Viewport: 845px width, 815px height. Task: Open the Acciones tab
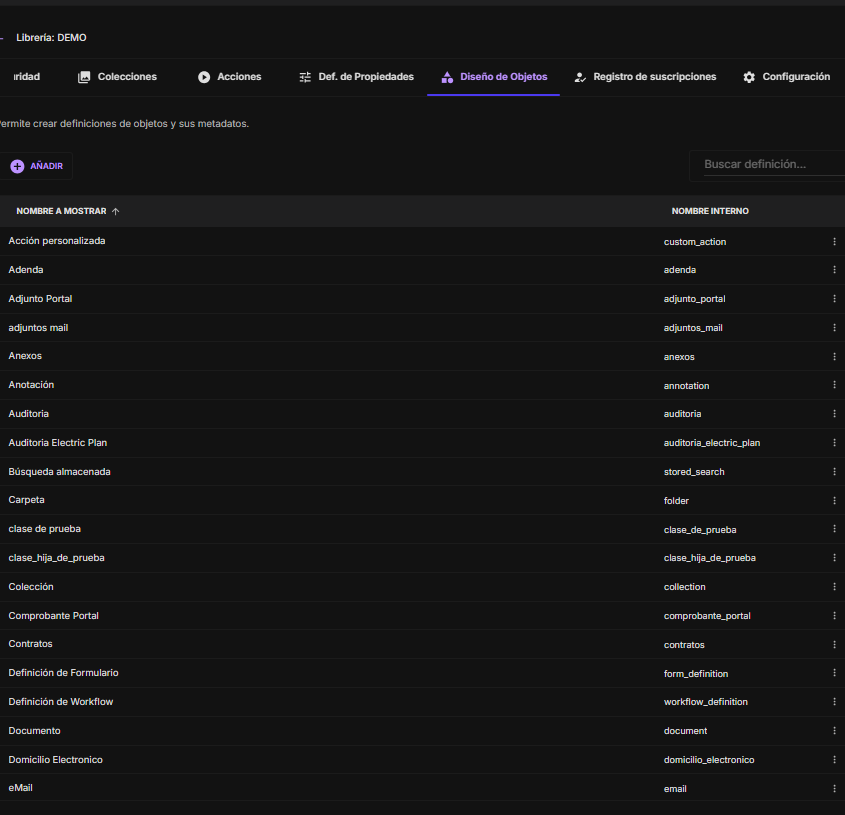click(230, 77)
